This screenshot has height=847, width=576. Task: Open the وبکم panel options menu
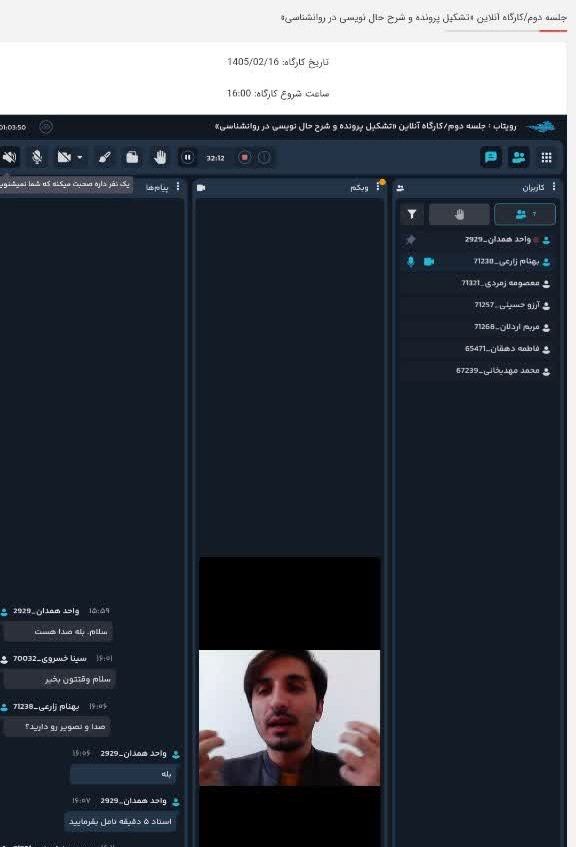point(378,187)
